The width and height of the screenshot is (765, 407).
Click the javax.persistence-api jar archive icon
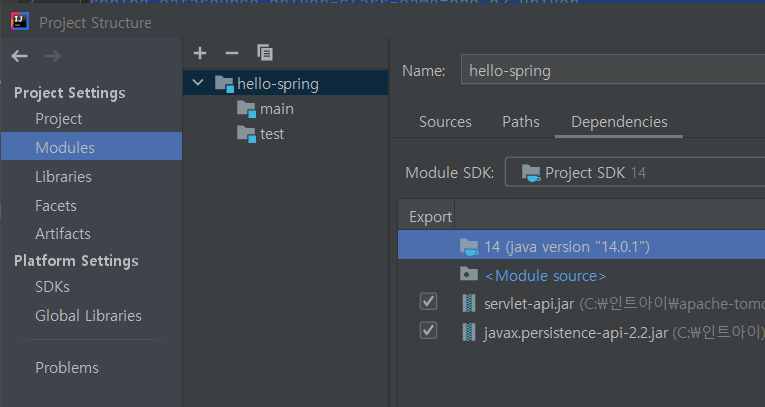tap(469, 333)
